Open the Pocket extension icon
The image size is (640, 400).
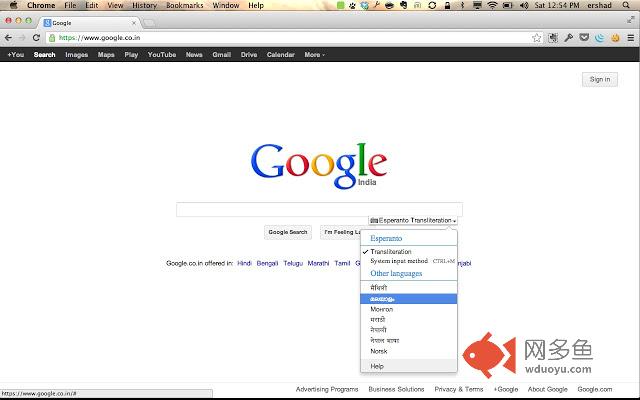(x=584, y=38)
